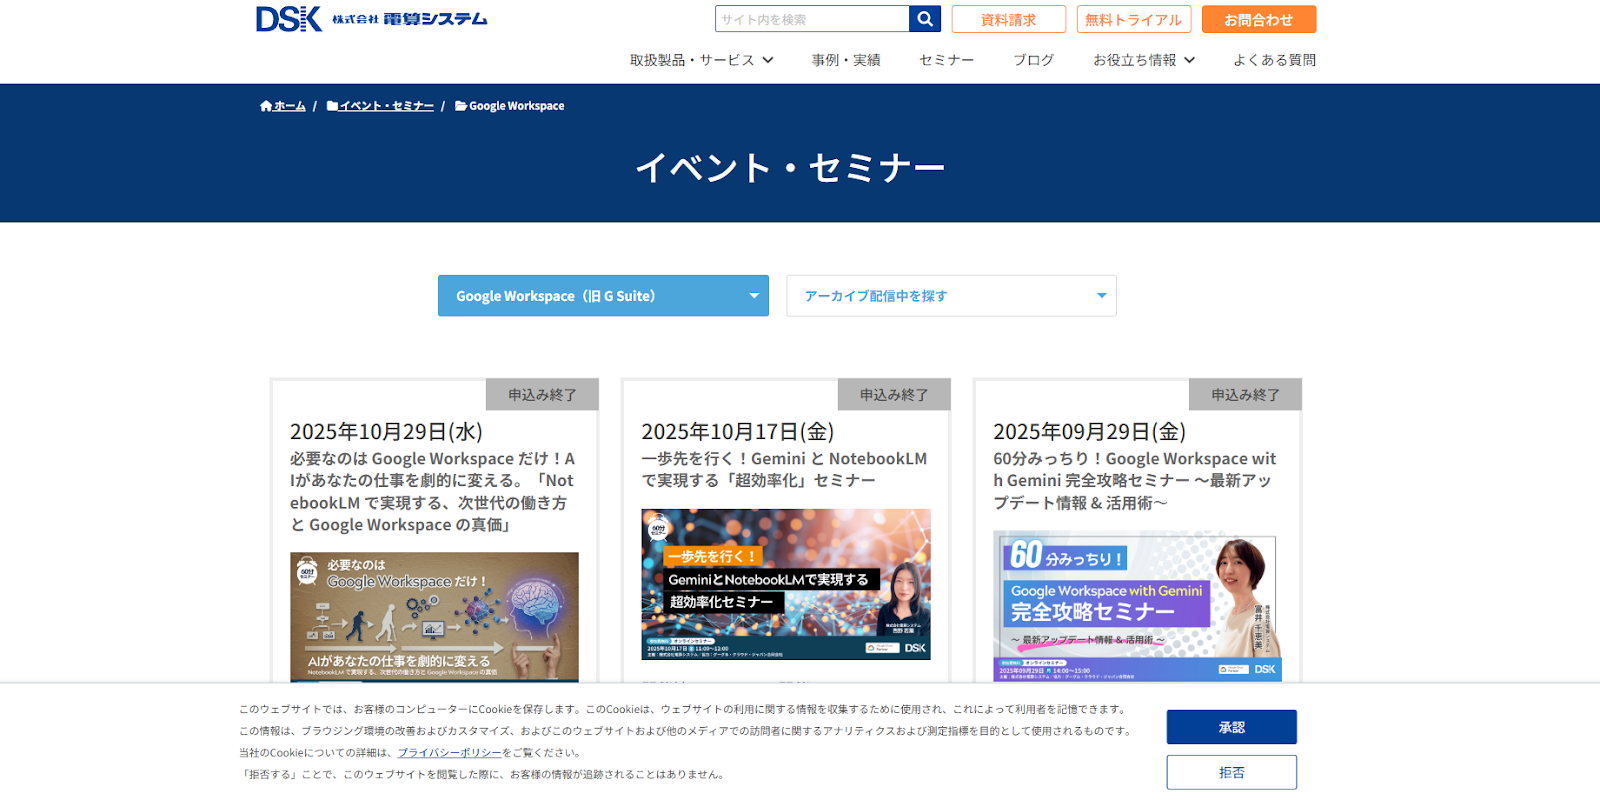Click the プライバシーポリシー link in cookie notice

click(x=450, y=753)
